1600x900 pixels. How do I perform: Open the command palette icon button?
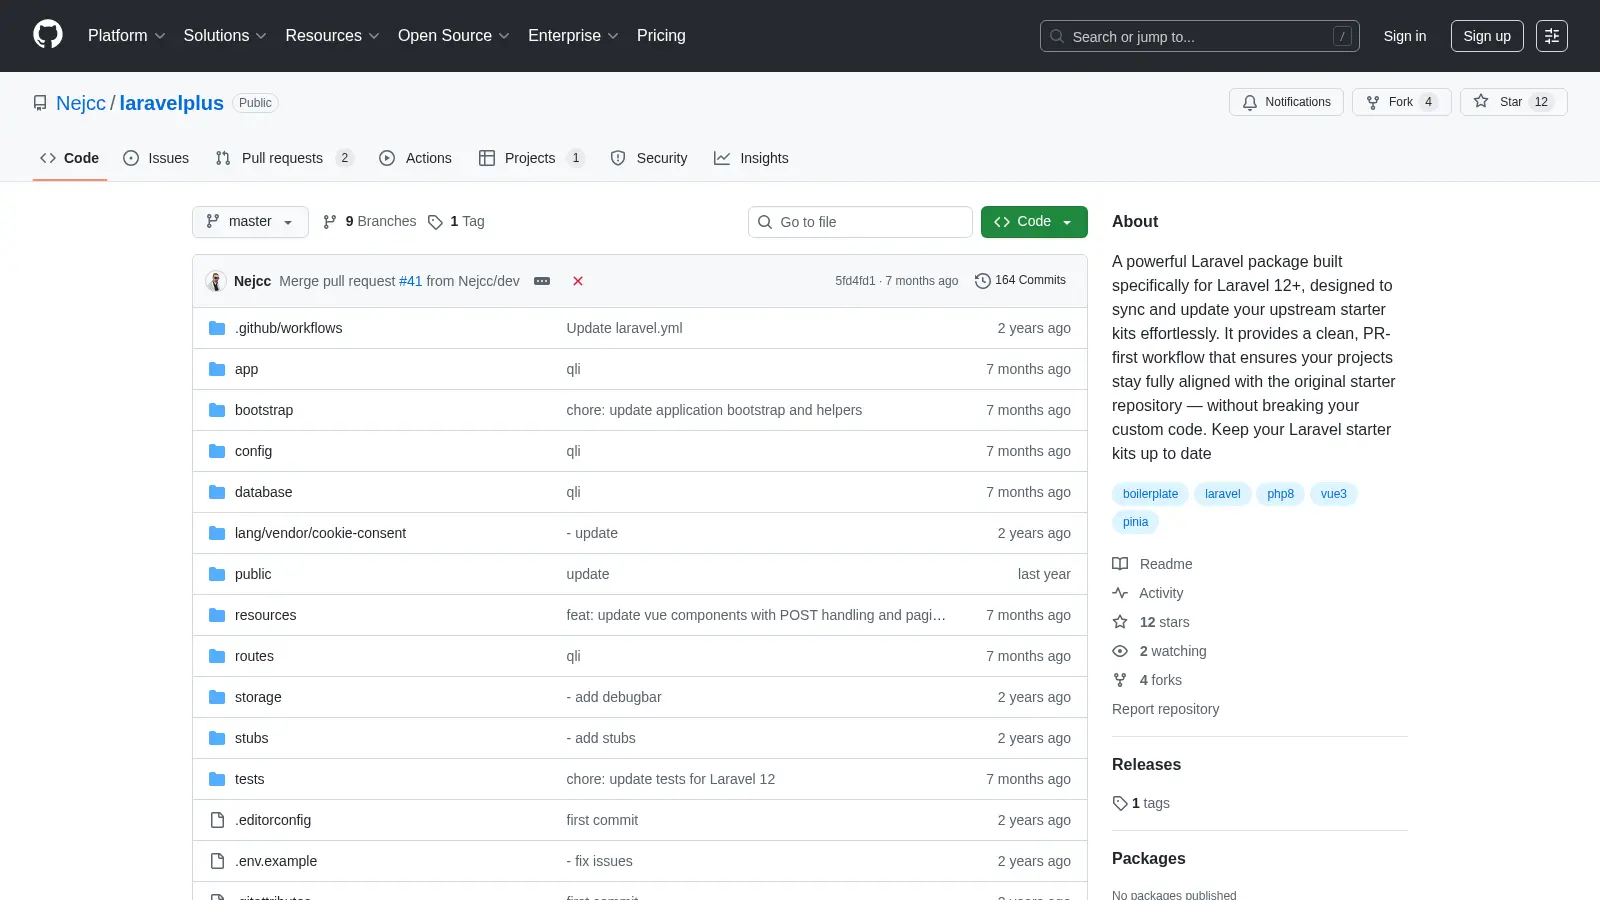(1552, 36)
